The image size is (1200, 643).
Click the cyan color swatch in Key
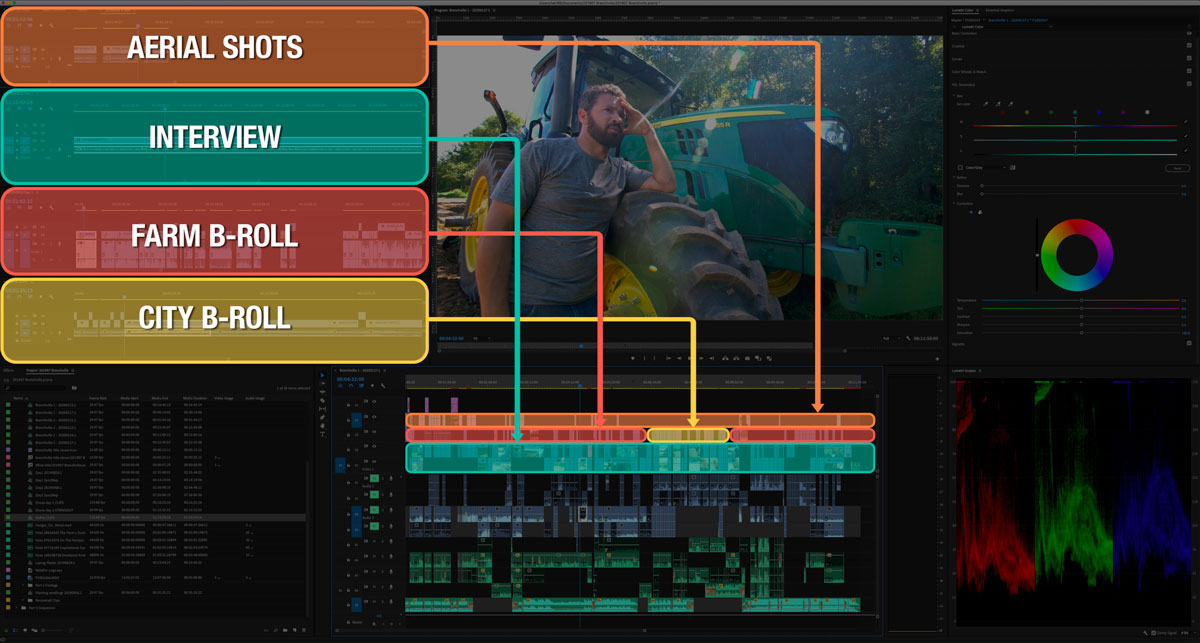tap(1075, 112)
